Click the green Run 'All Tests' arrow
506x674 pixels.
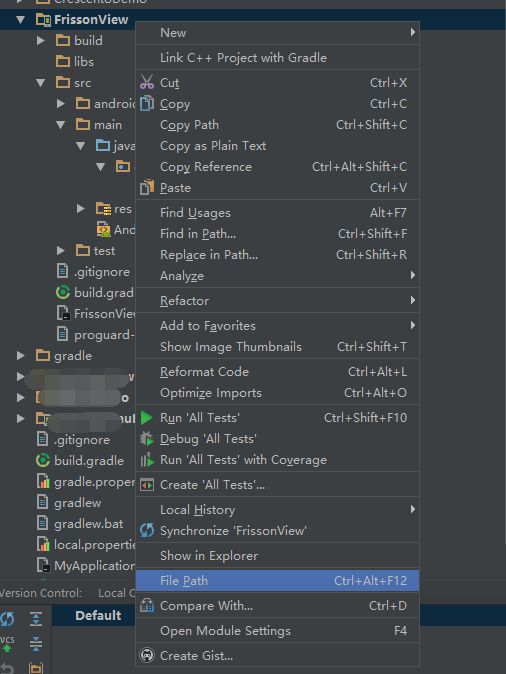tap(147, 417)
